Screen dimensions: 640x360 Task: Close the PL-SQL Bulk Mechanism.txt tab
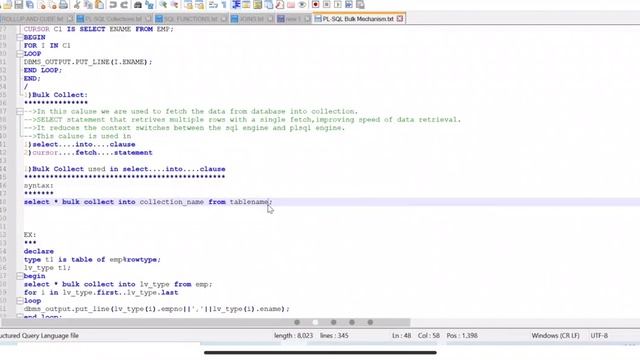400,19
